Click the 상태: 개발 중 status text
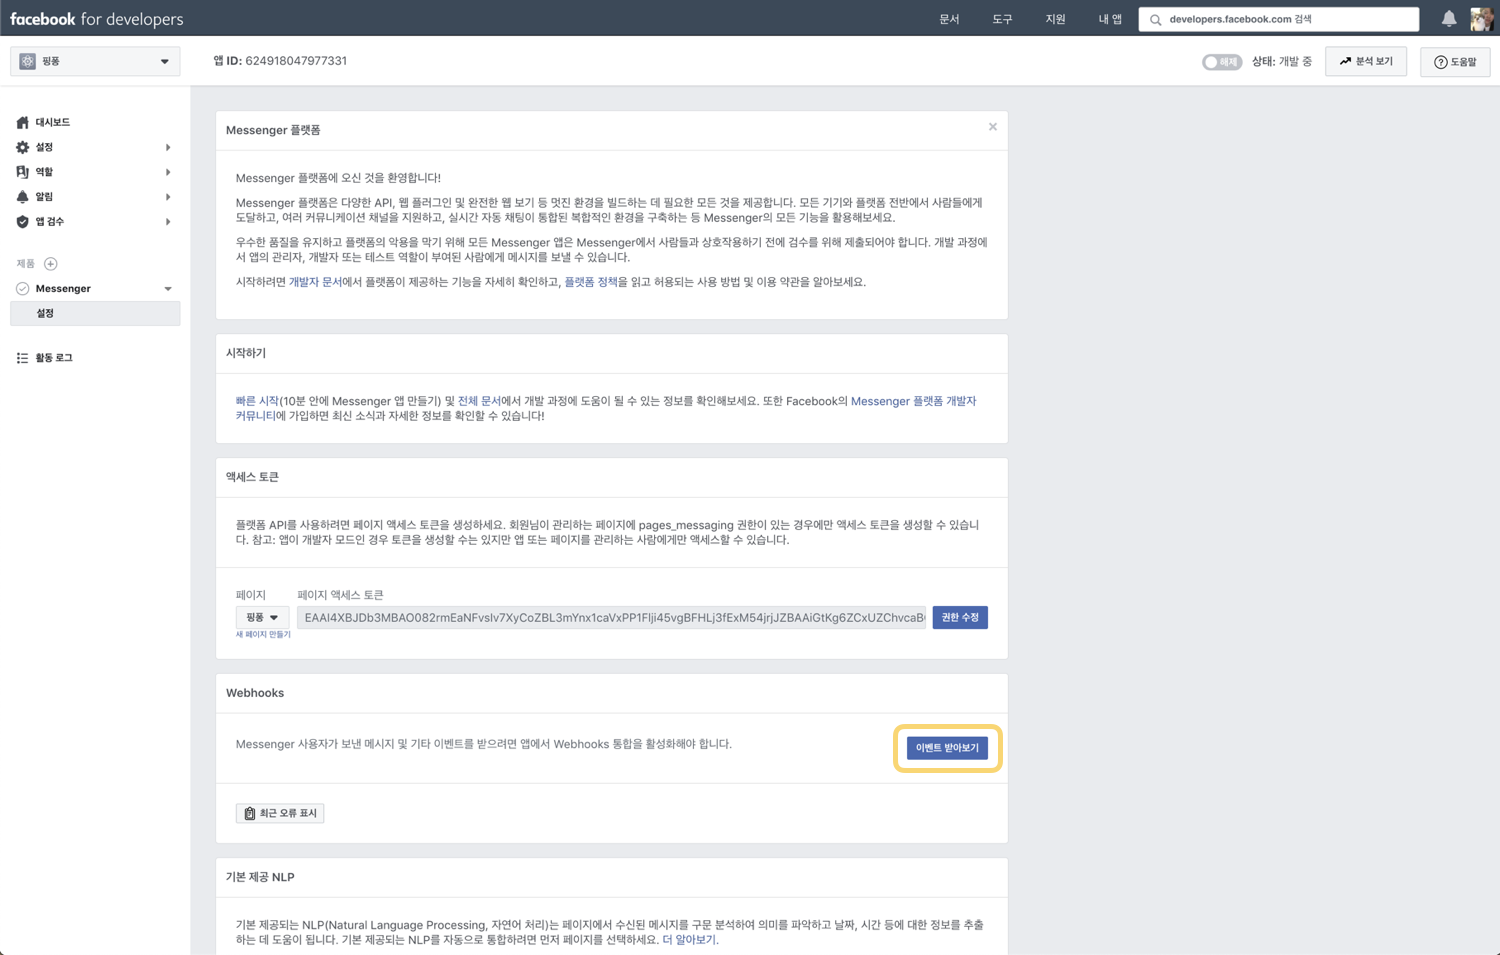1500x955 pixels. [1282, 62]
